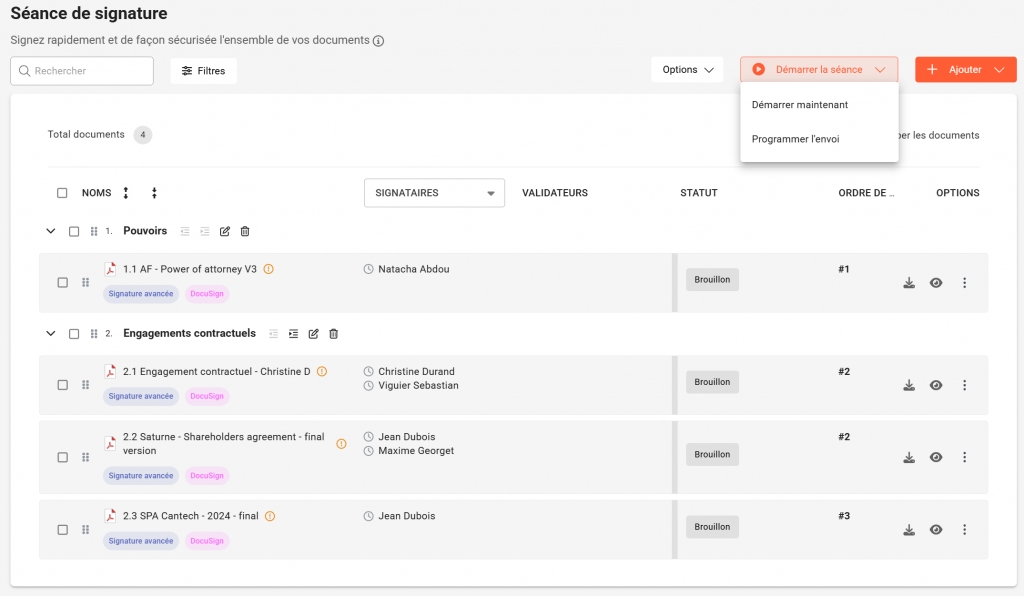
Task: Preview the SPA Cantech 2024 document
Action: click(x=936, y=530)
